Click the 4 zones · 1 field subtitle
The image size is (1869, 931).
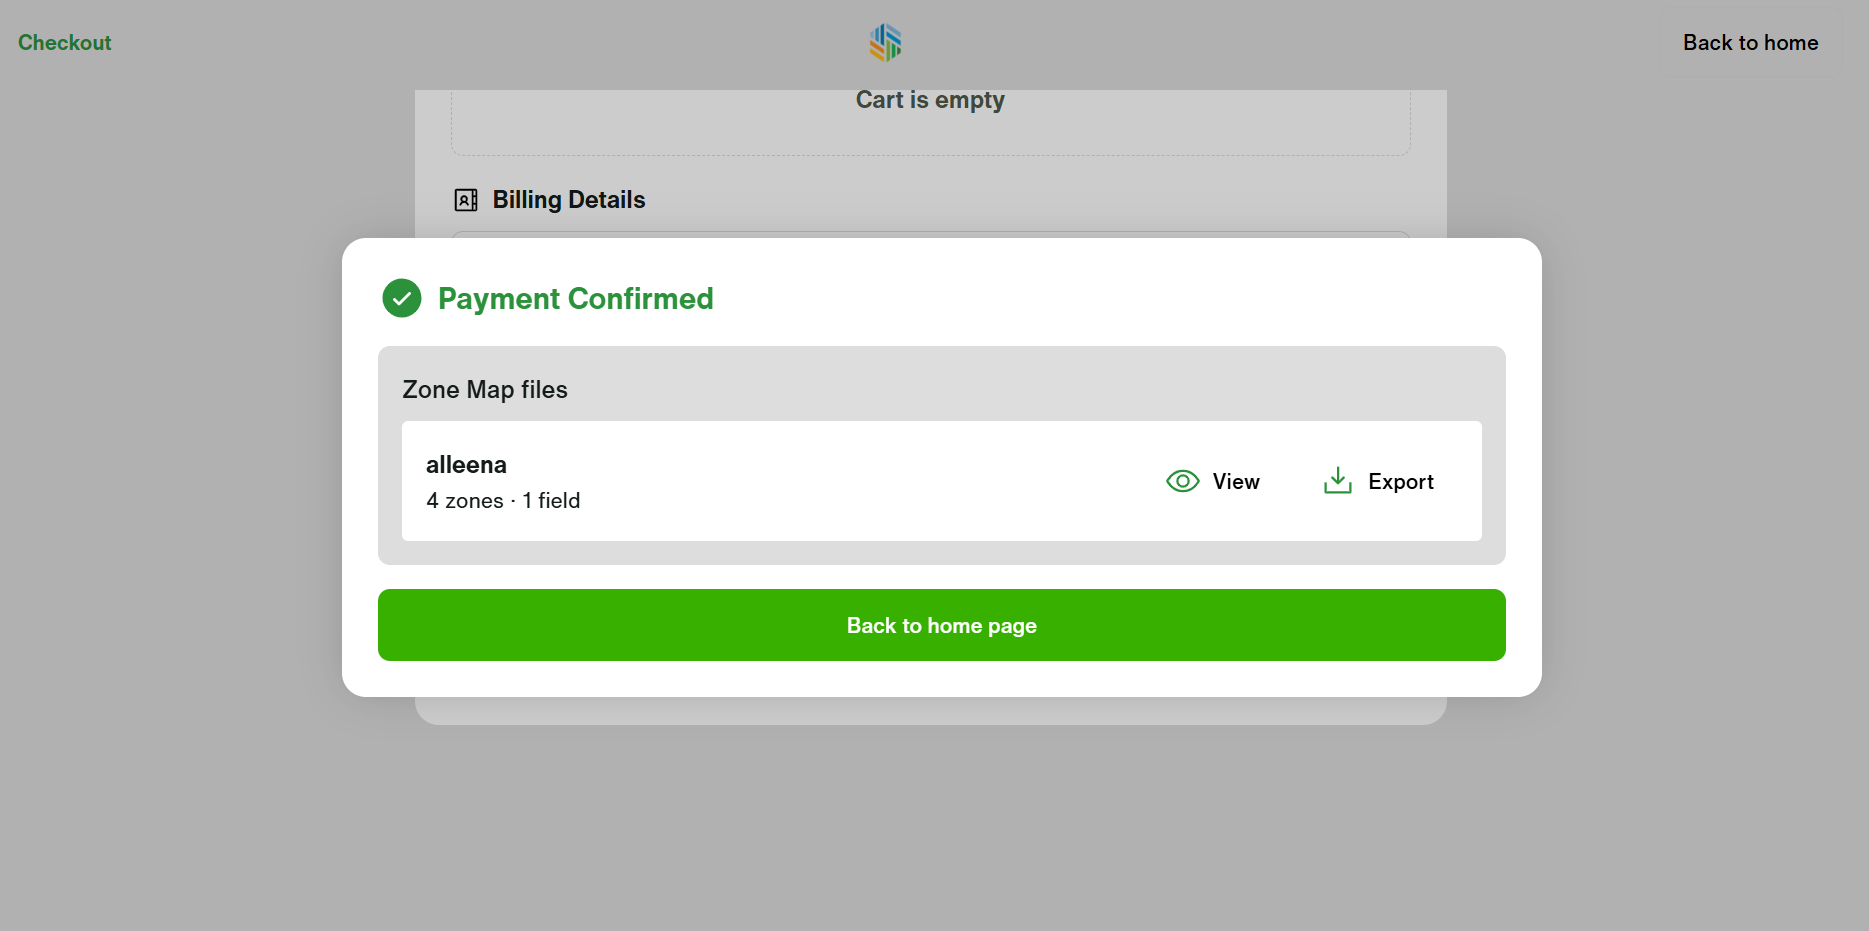point(503,501)
